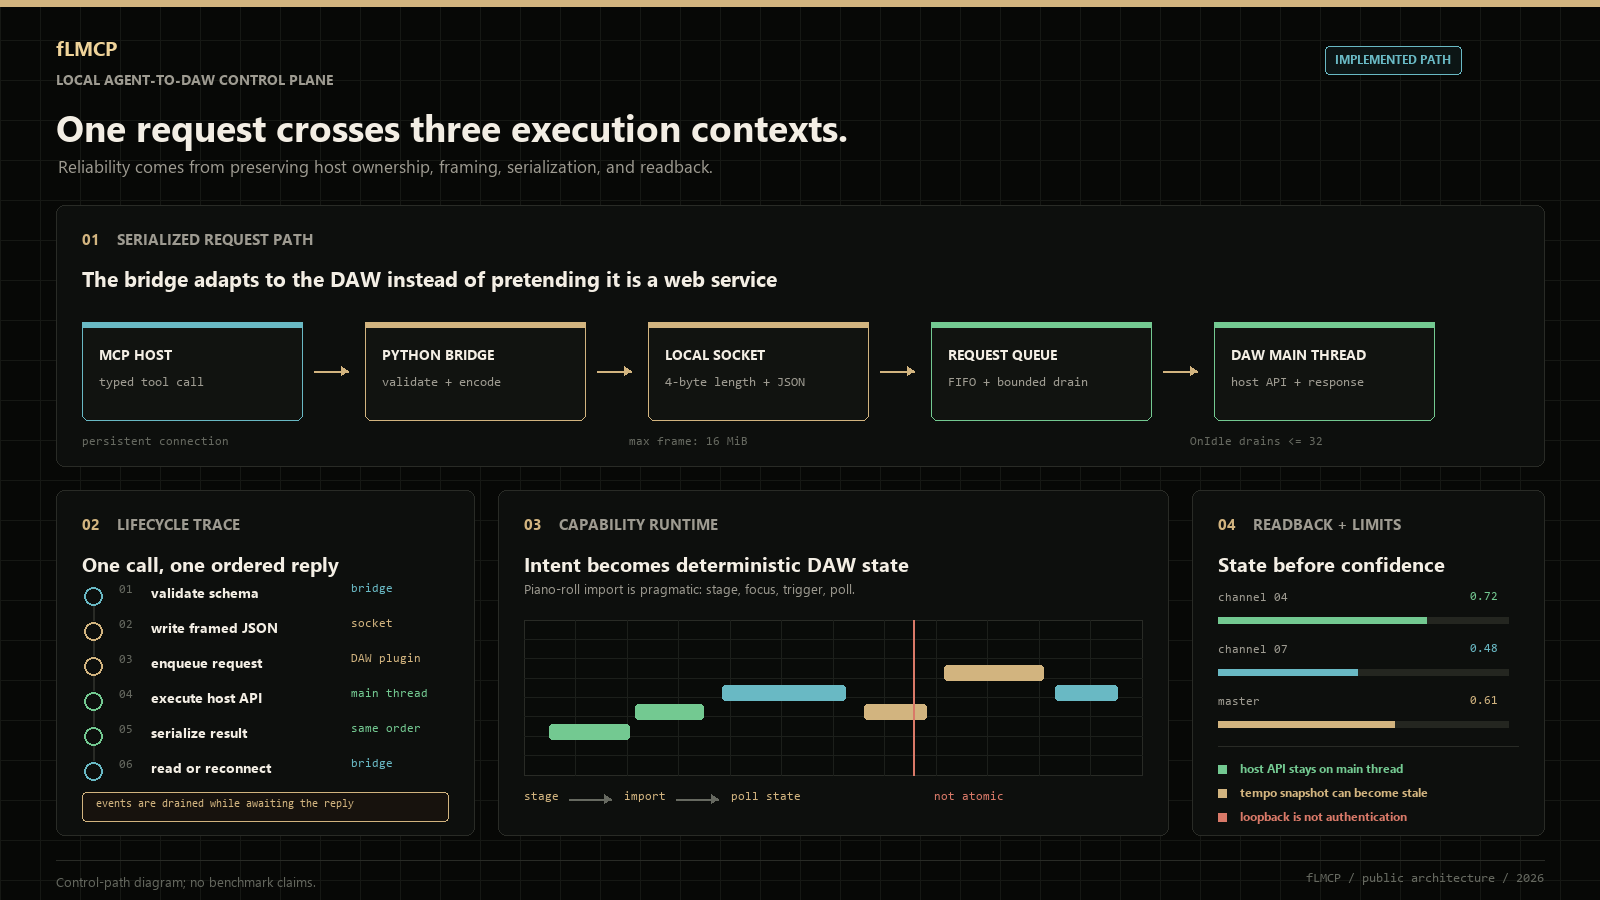Click the 'READBACK + LIMITS' section heading
The image size is (1600, 900).
[x=1327, y=525]
